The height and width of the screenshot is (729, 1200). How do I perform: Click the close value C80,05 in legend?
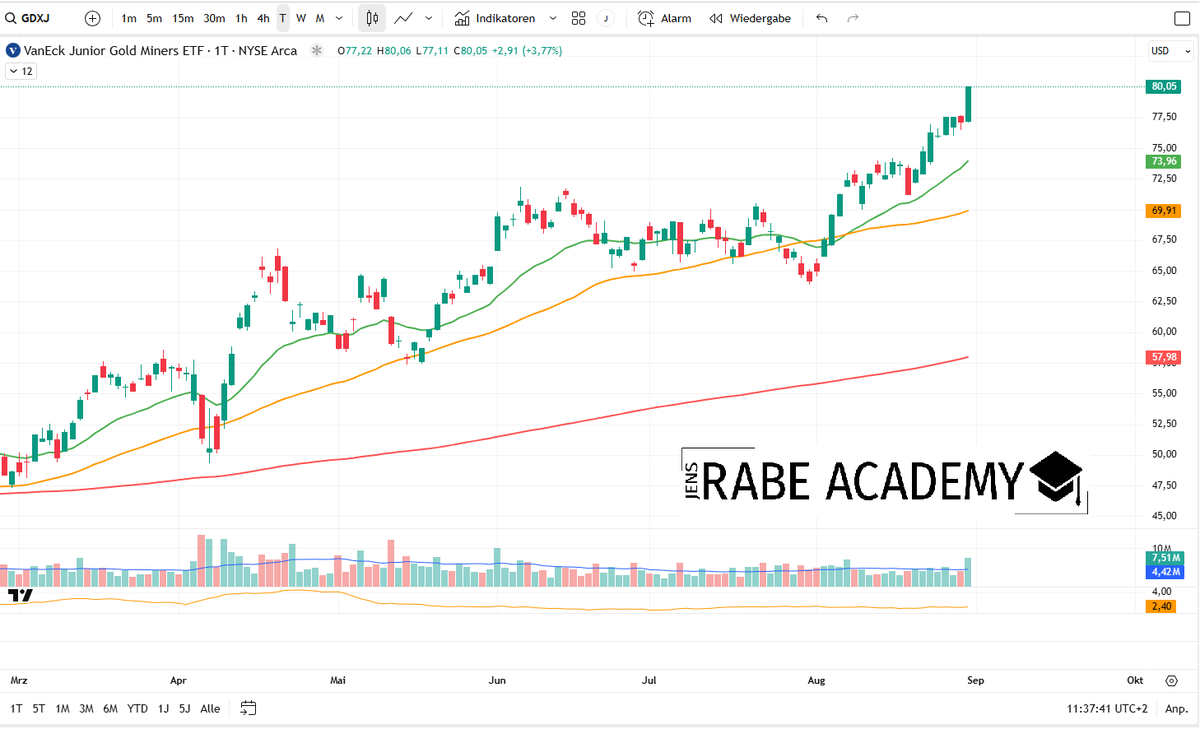(469, 50)
